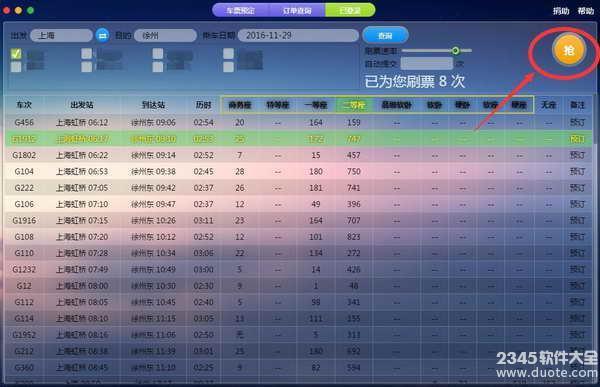600x387 pixels.
Task: Click the red close window dot
Action: [6, 10]
